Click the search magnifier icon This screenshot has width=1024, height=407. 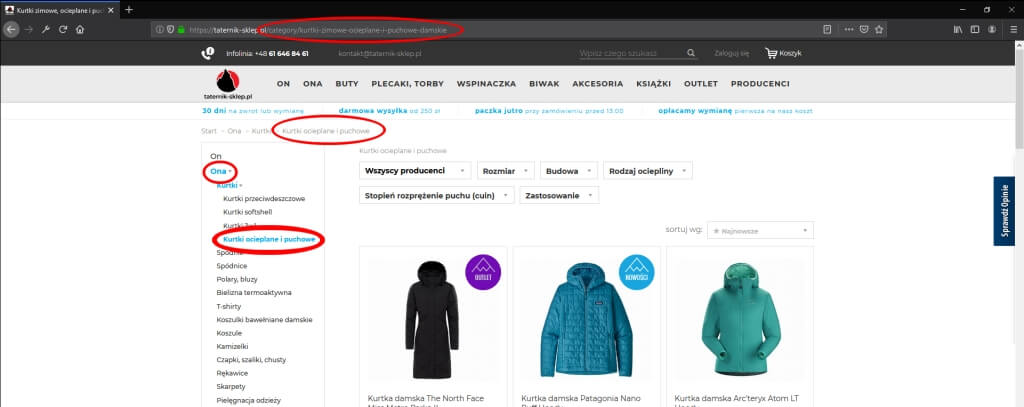(691, 53)
